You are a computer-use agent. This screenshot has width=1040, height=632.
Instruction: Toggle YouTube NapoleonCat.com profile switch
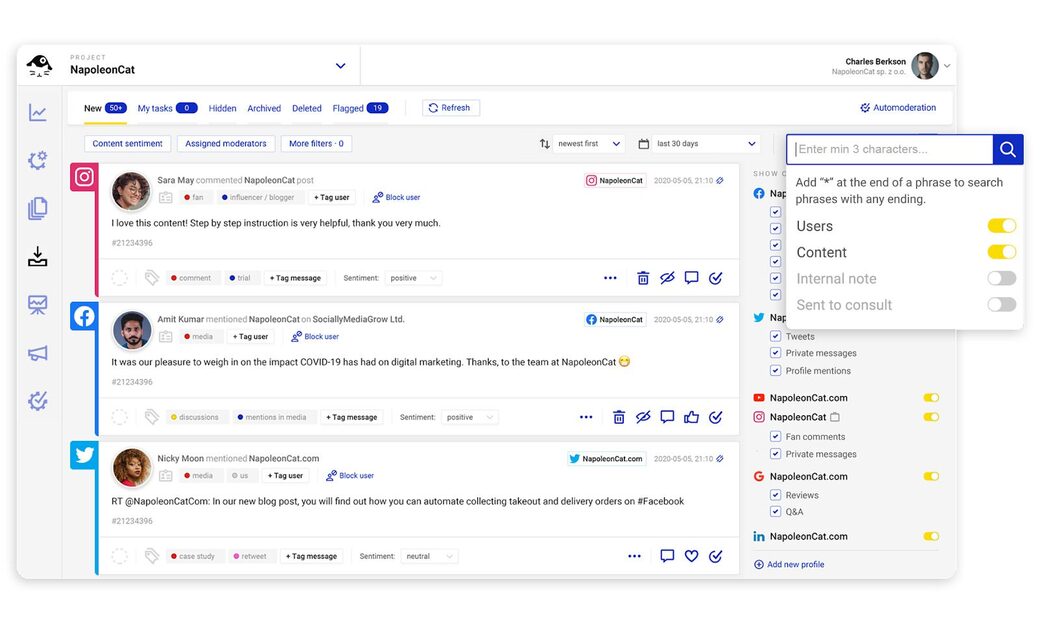931,398
